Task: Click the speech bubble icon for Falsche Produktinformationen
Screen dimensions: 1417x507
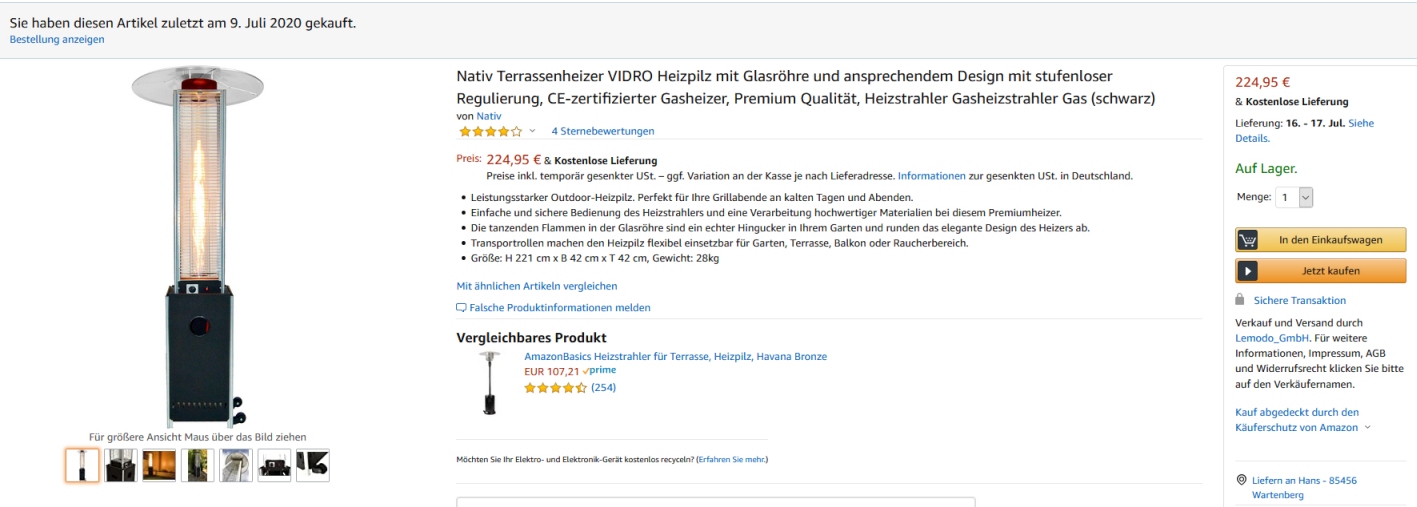Action: click(461, 308)
